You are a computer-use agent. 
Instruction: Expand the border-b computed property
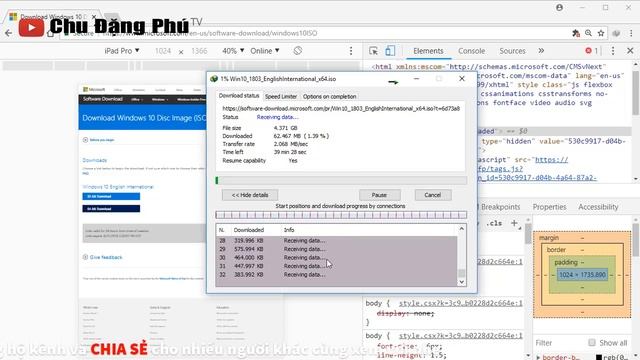point(538,357)
